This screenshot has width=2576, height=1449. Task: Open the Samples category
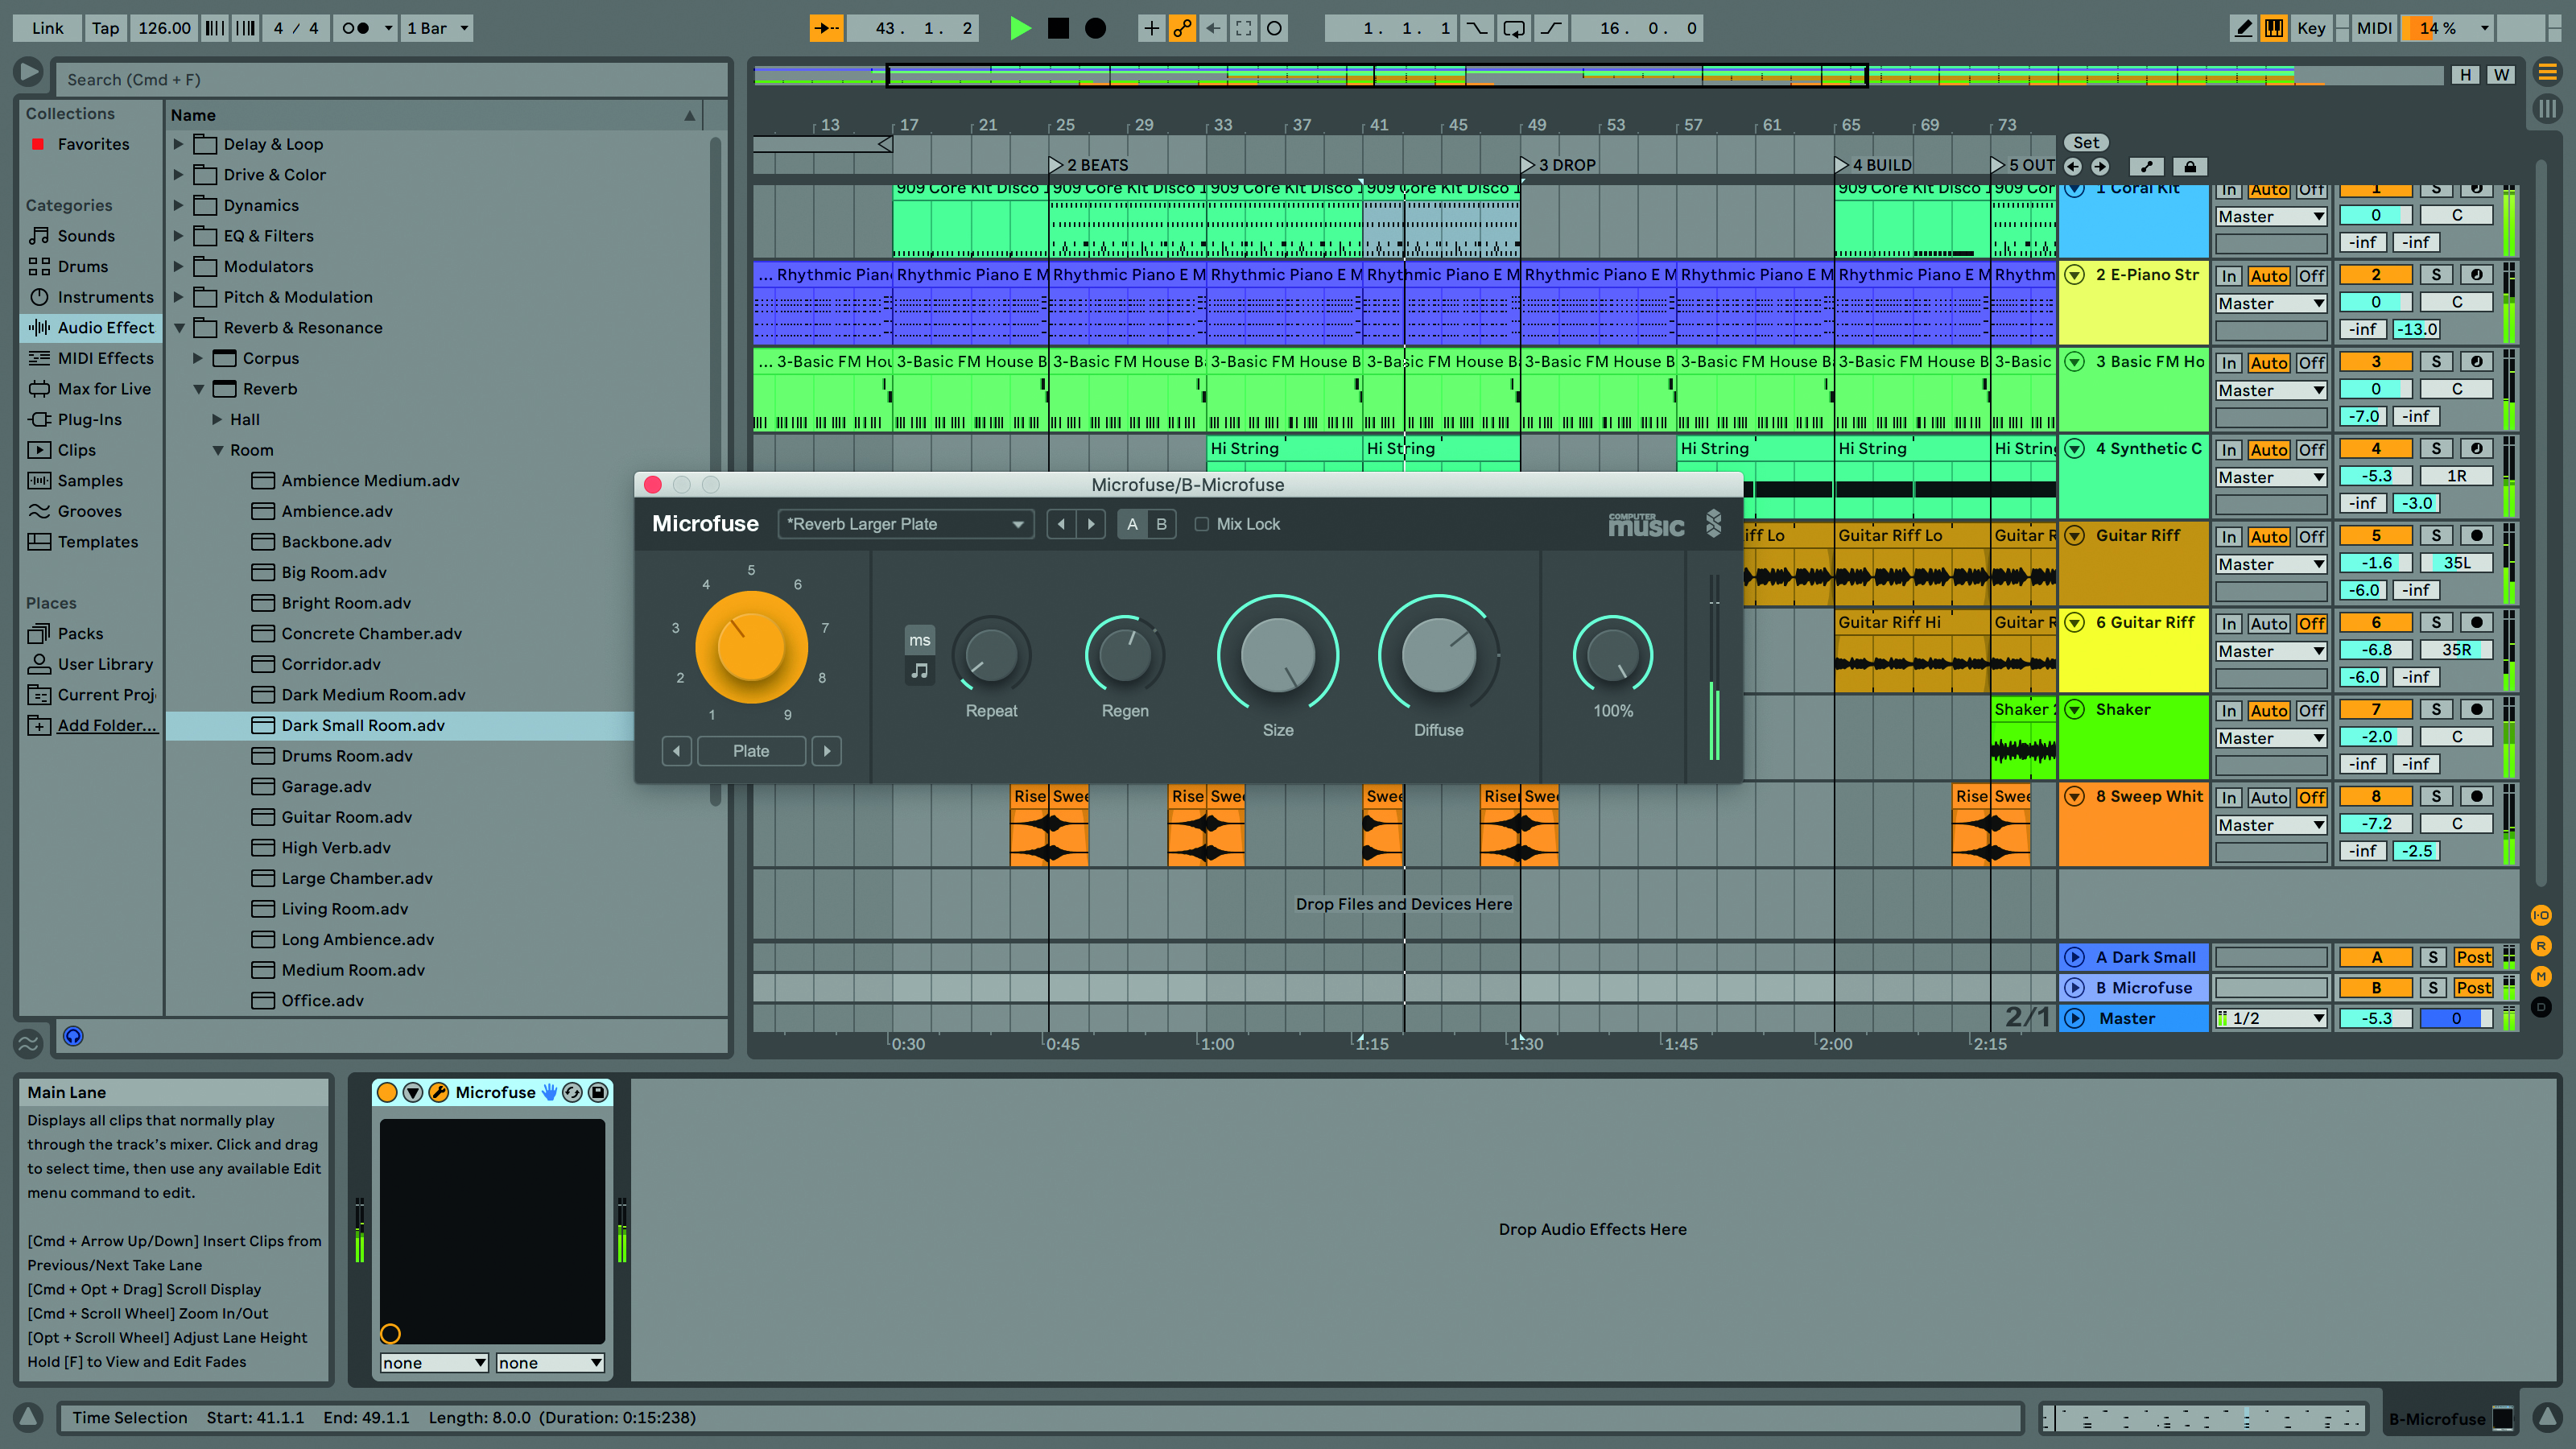90,481
